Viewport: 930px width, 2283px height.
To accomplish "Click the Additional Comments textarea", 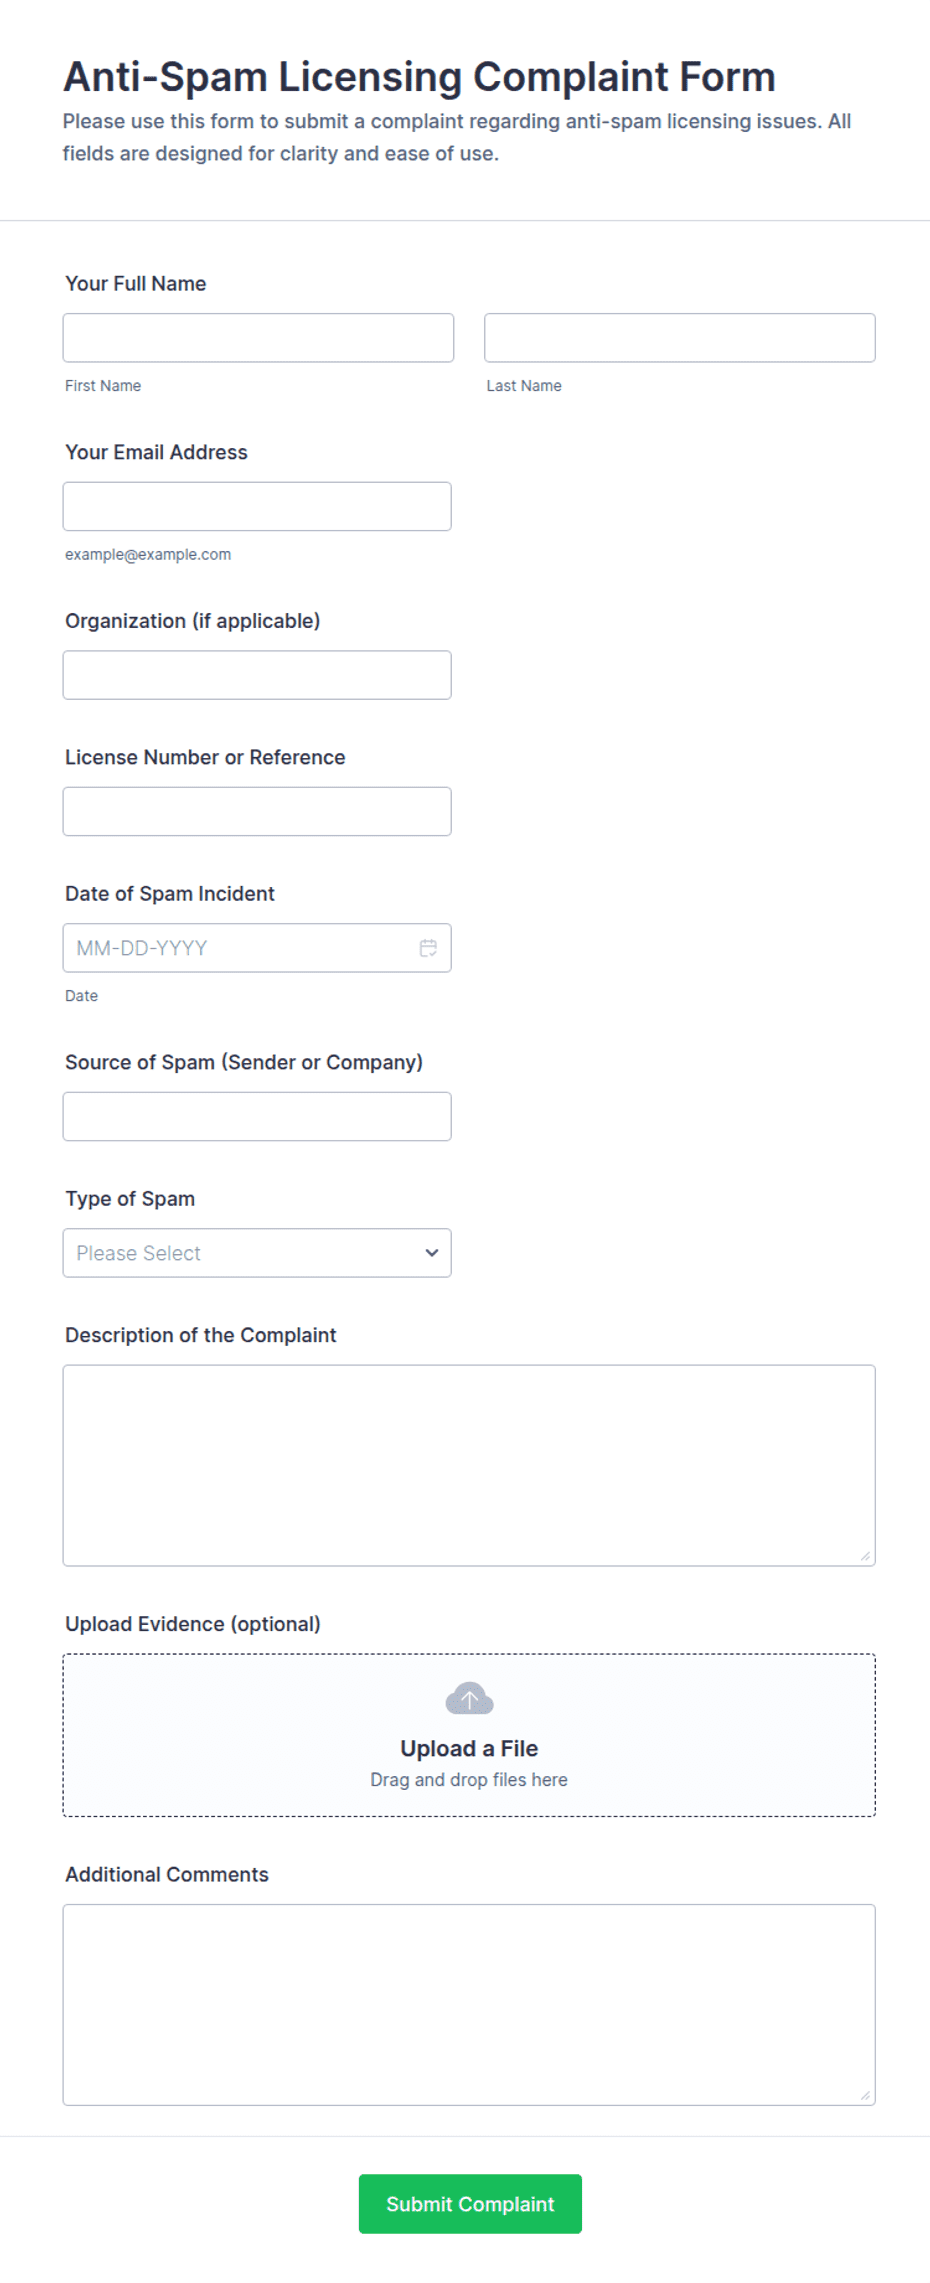I will tap(469, 2005).
